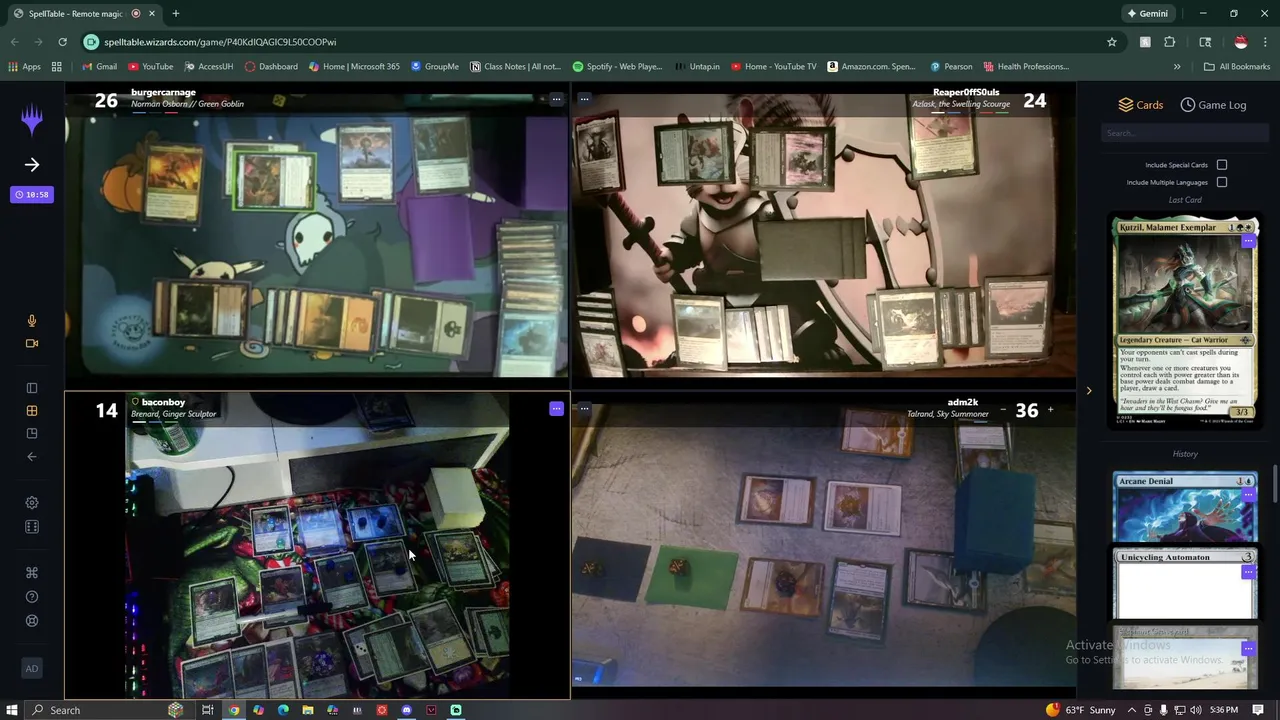Click burgercarnage's commander name Norman Osborn

(x=187, y=104)
